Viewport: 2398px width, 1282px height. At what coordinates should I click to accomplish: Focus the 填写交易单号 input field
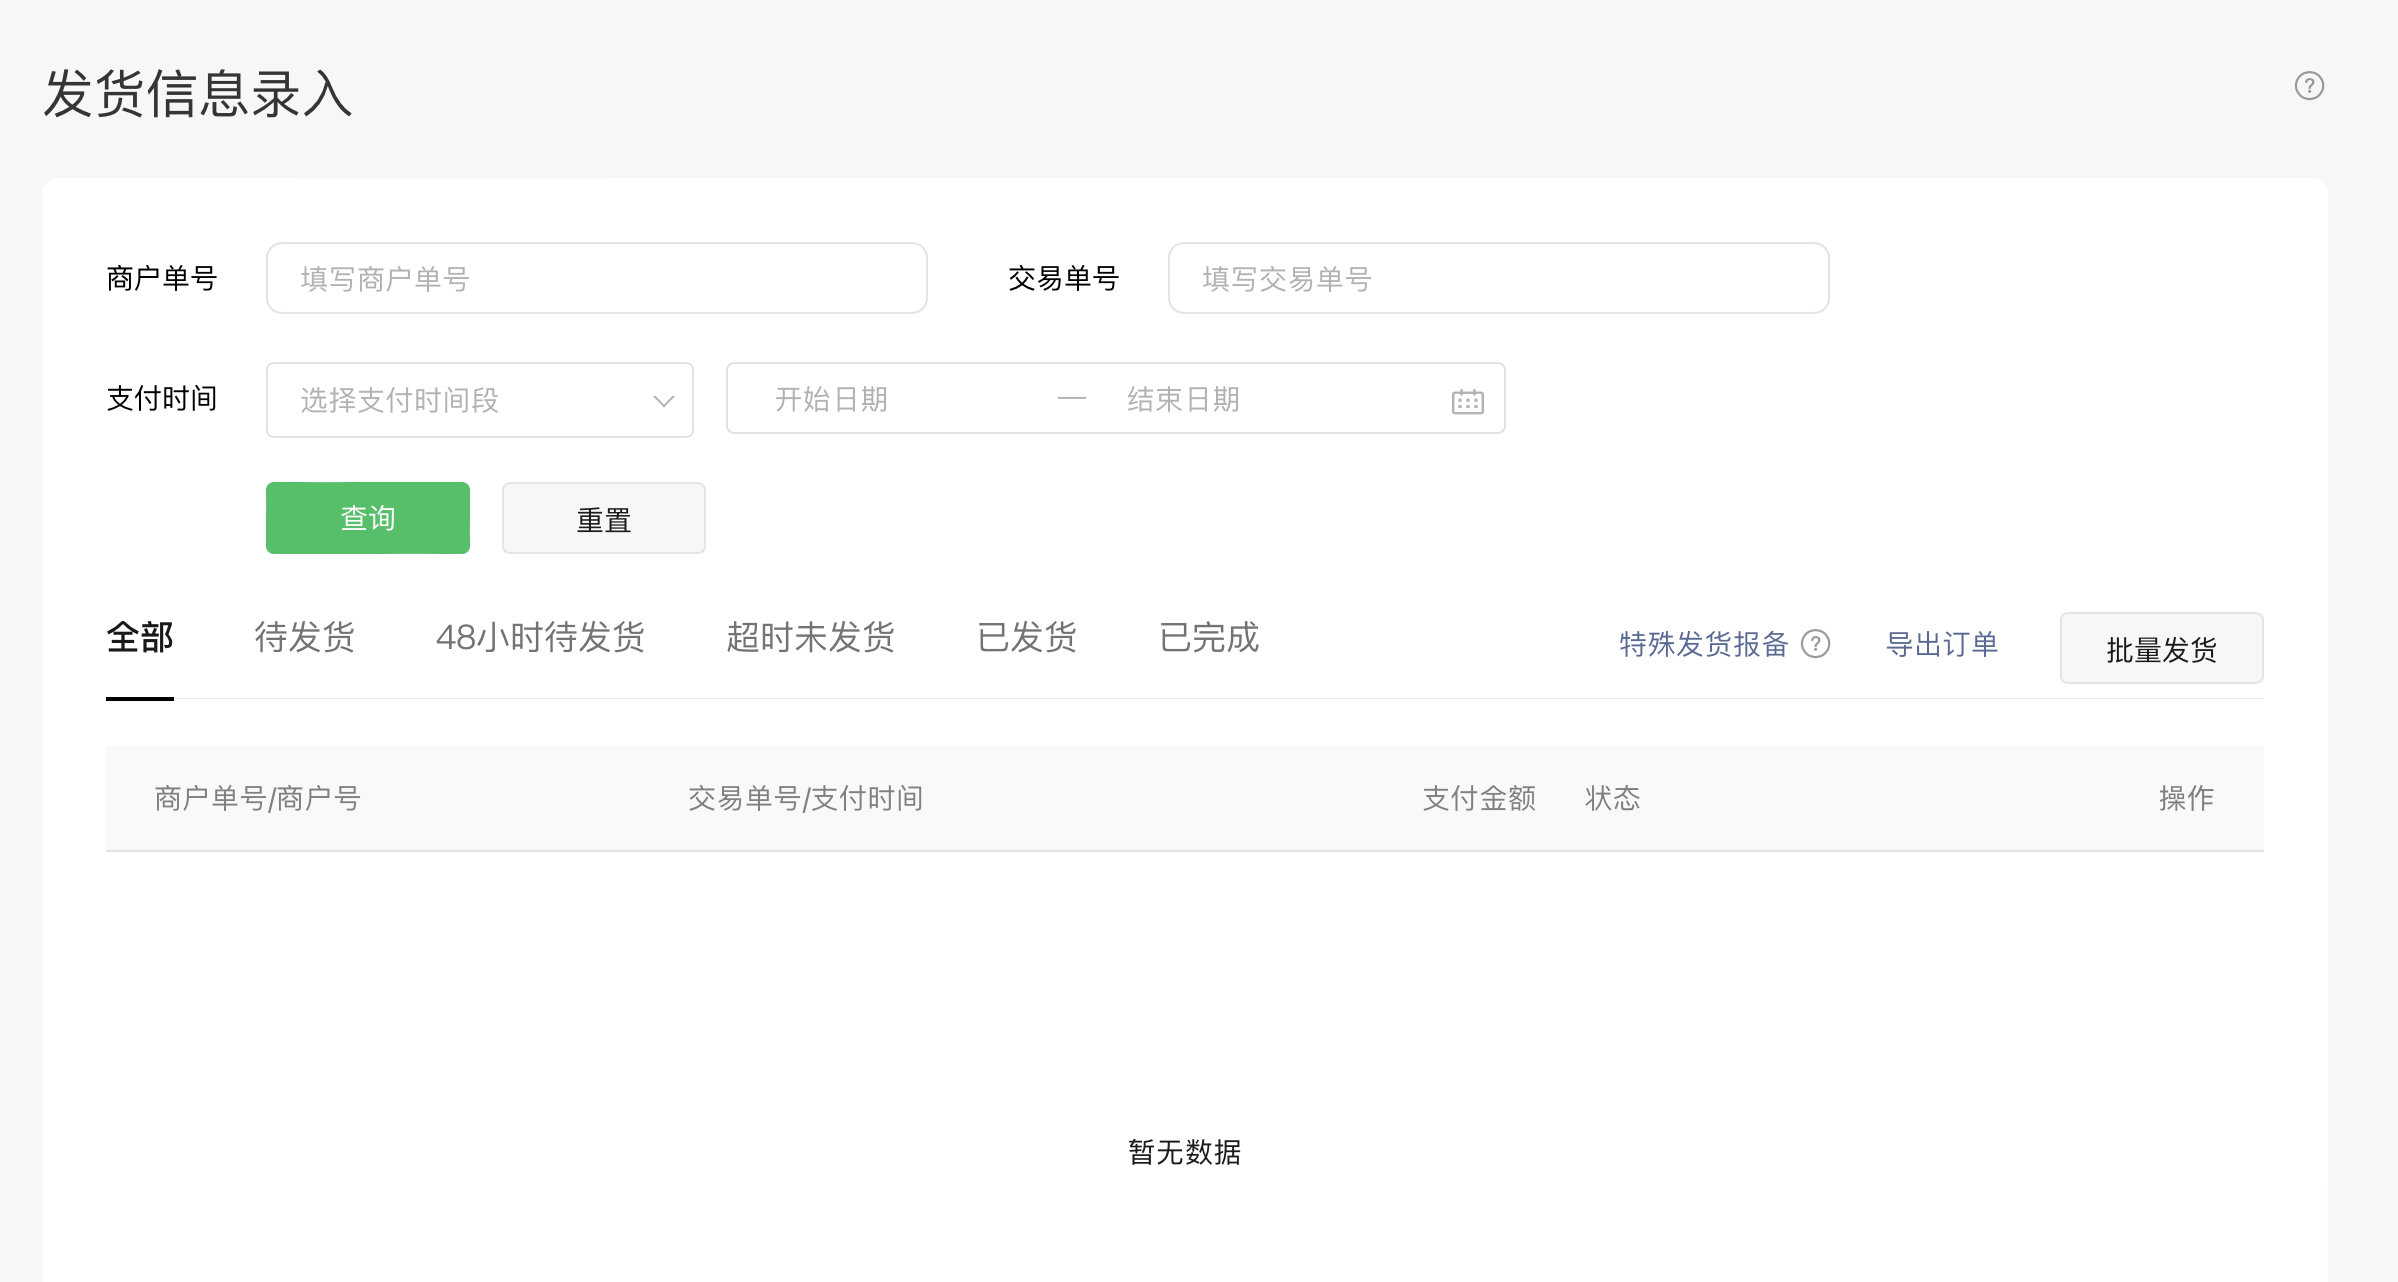pyautogui.click(x=1498, y=278)
